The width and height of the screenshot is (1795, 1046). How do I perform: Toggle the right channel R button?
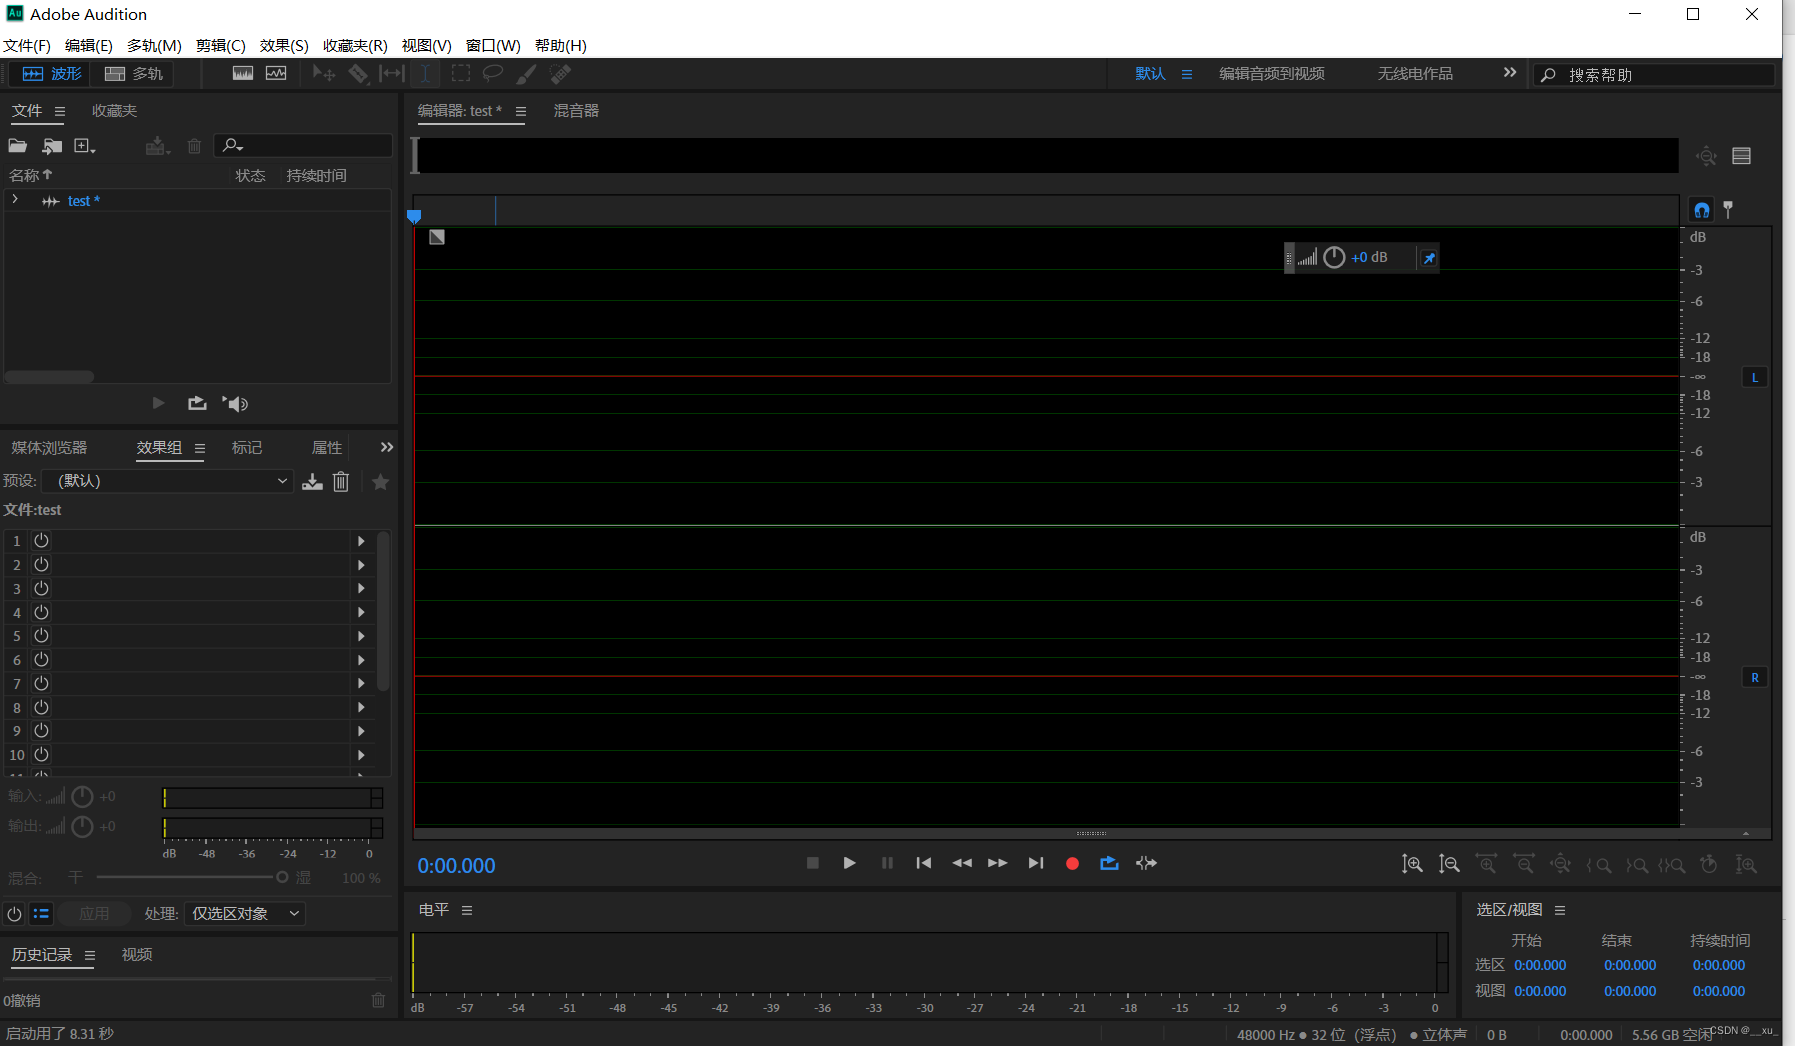pos(1755,677)
